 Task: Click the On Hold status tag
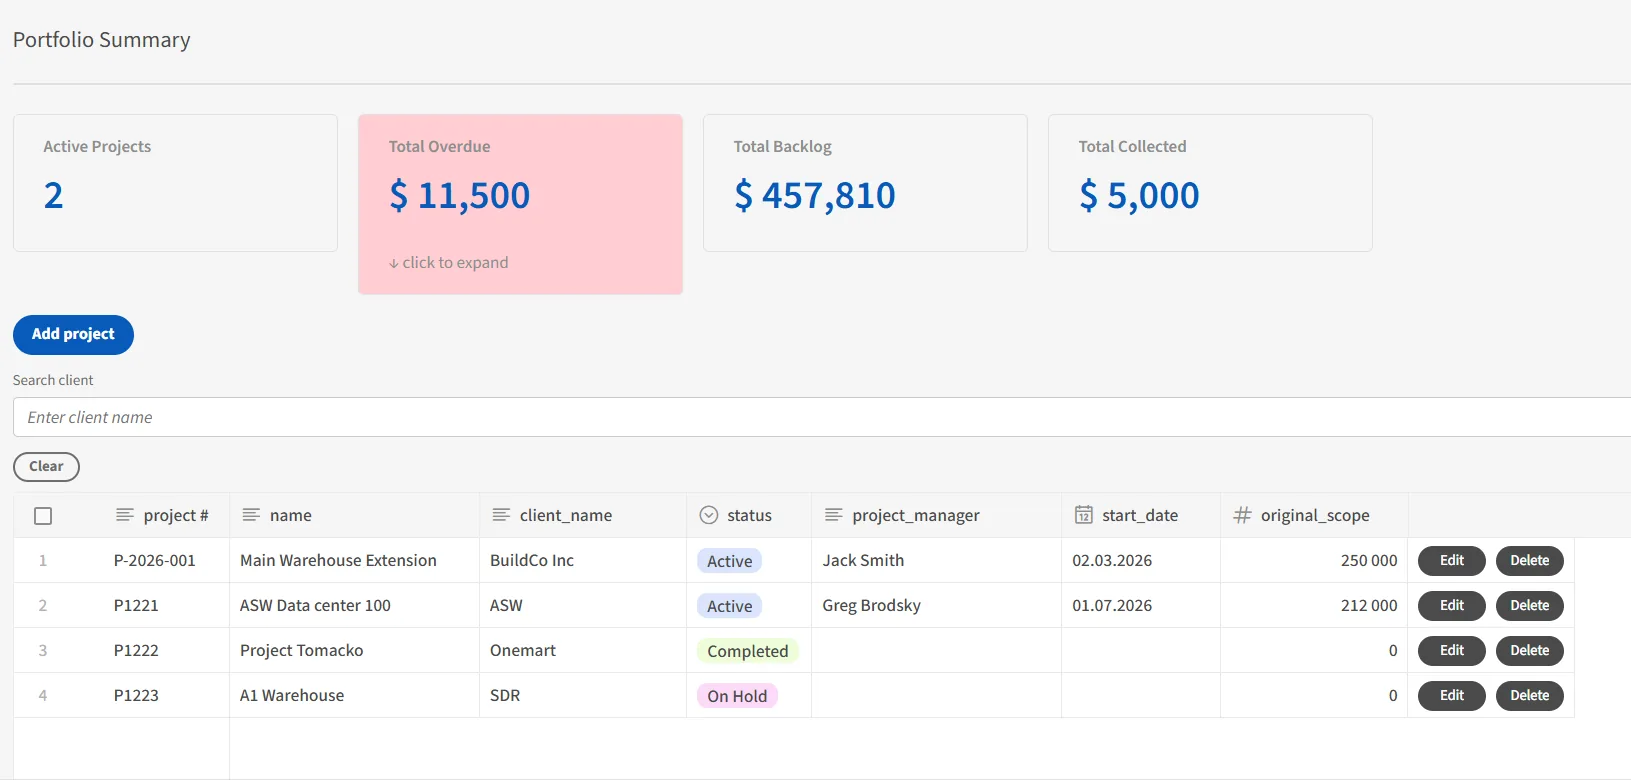737,696
